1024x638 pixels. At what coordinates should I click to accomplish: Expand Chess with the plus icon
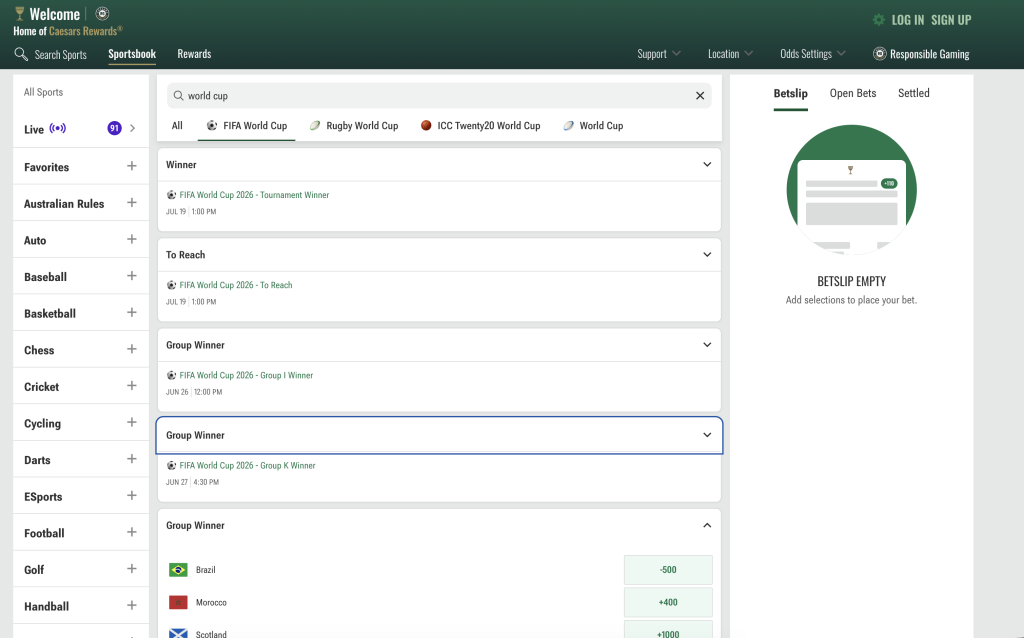click(x=131, y=349)
